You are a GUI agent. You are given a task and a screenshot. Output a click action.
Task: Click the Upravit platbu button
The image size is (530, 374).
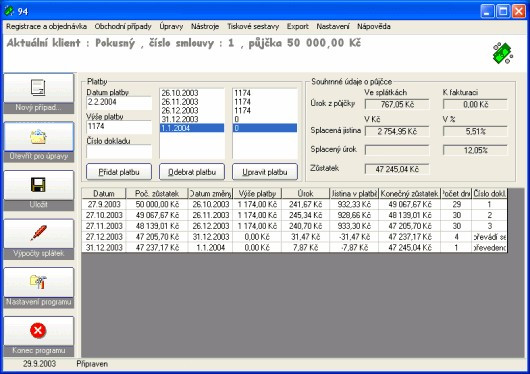tap(265, 172)
